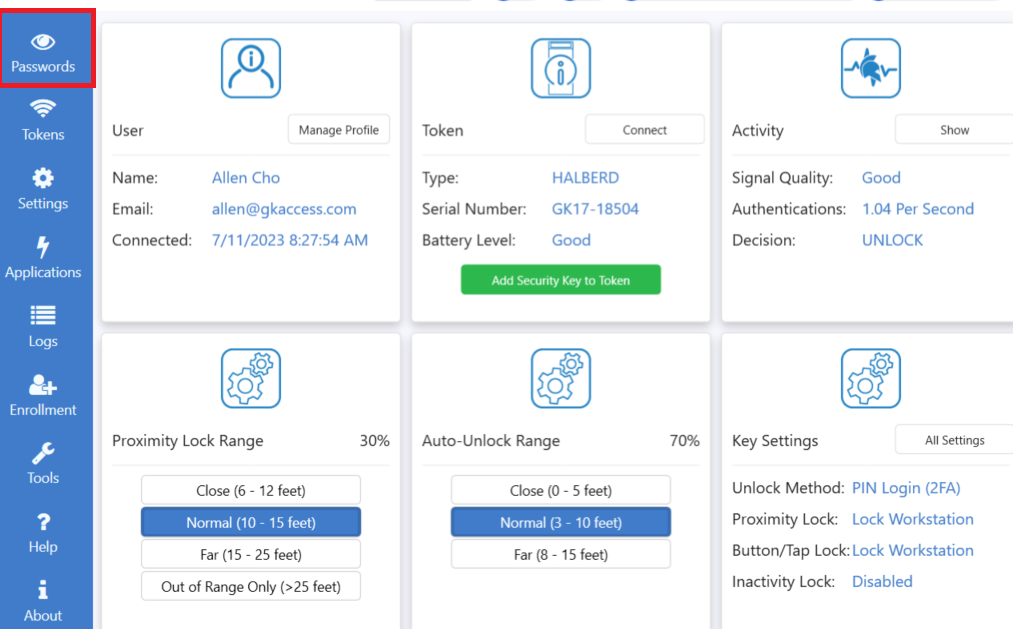Image resolution: width=1013 pixels, height=629 pixels.
Task: Open Applications lightning bolt icon
Action: (x=43, y=248)
